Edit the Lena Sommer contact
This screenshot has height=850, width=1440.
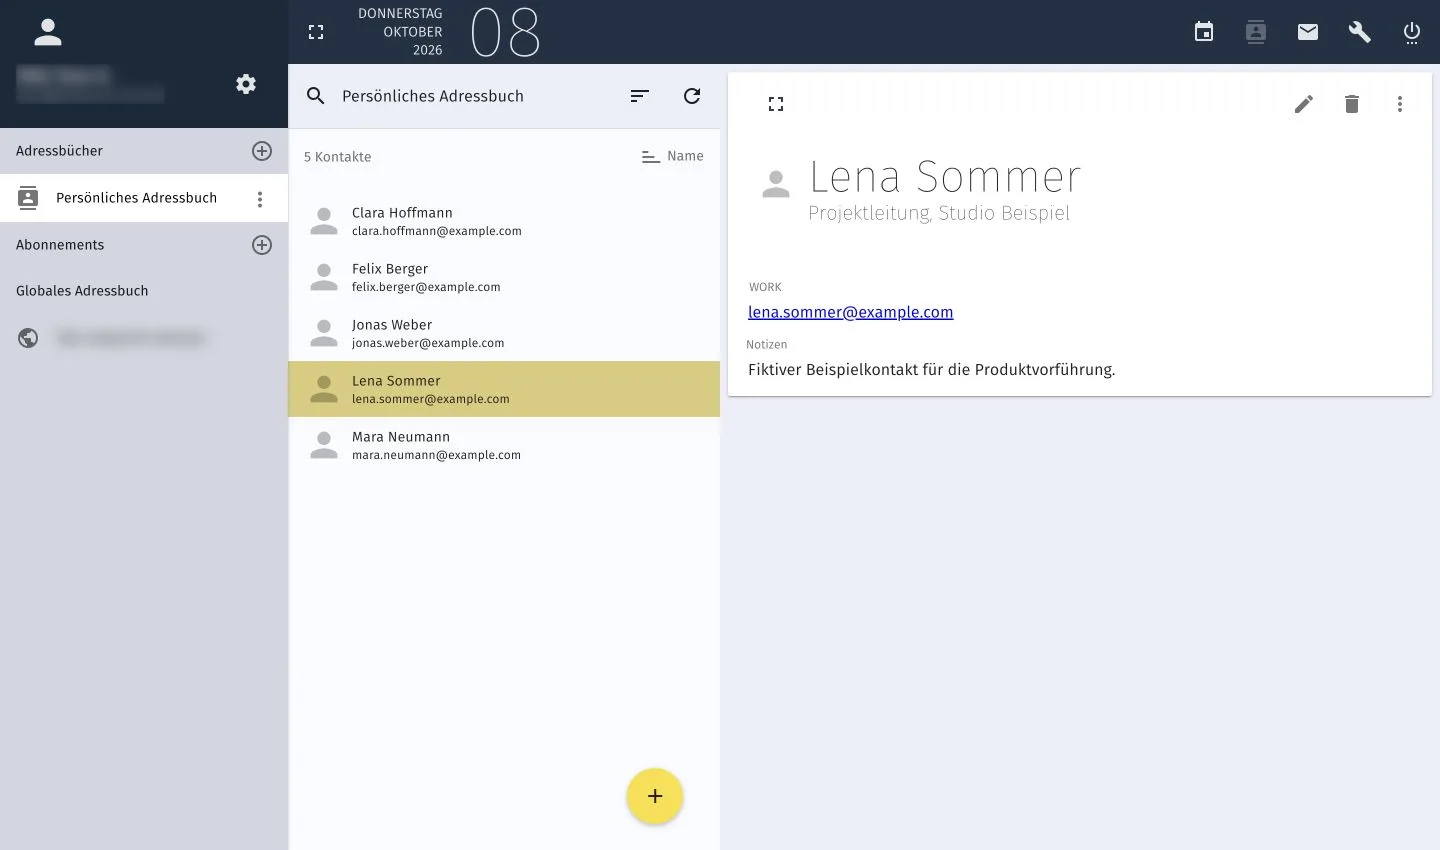tap(1304, 104)
